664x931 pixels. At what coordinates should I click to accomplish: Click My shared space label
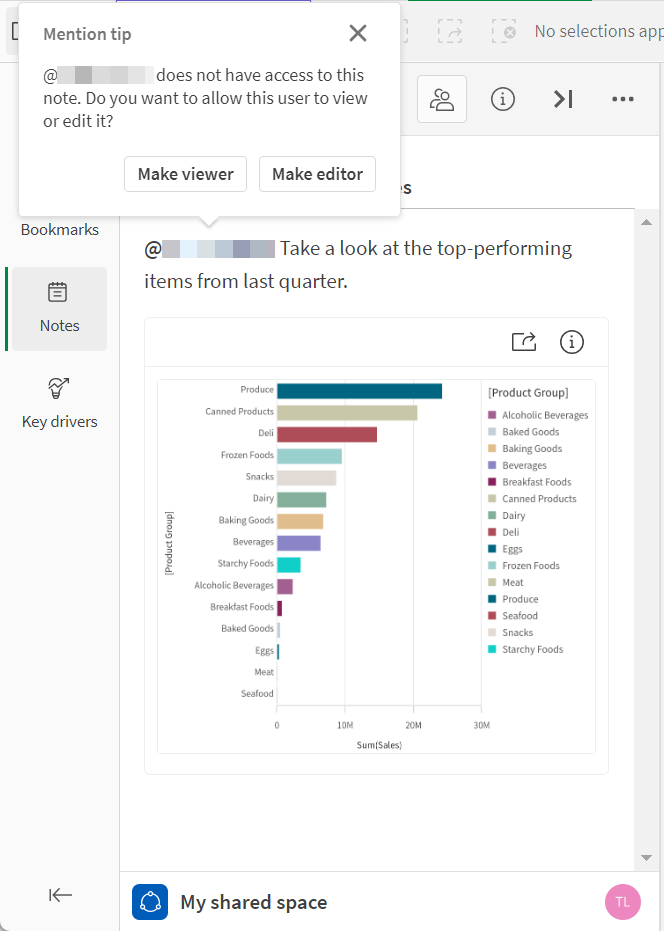[x=254, y=902]
